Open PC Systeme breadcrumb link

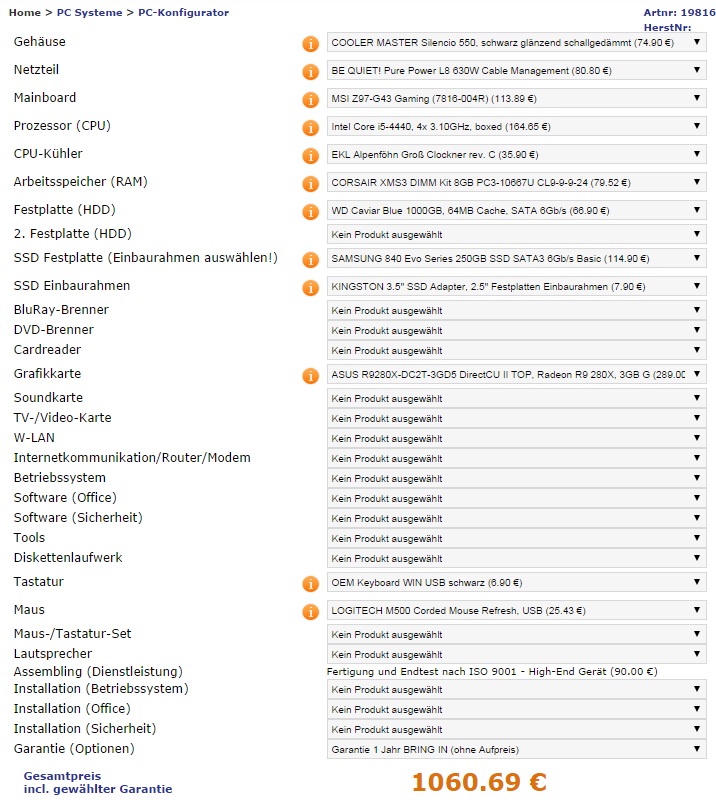tap(89, 12)
